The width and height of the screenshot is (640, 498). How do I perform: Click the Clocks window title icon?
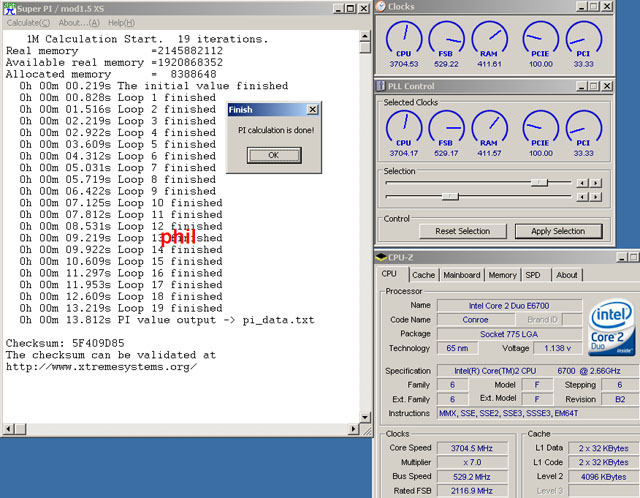tap(381, 7)
